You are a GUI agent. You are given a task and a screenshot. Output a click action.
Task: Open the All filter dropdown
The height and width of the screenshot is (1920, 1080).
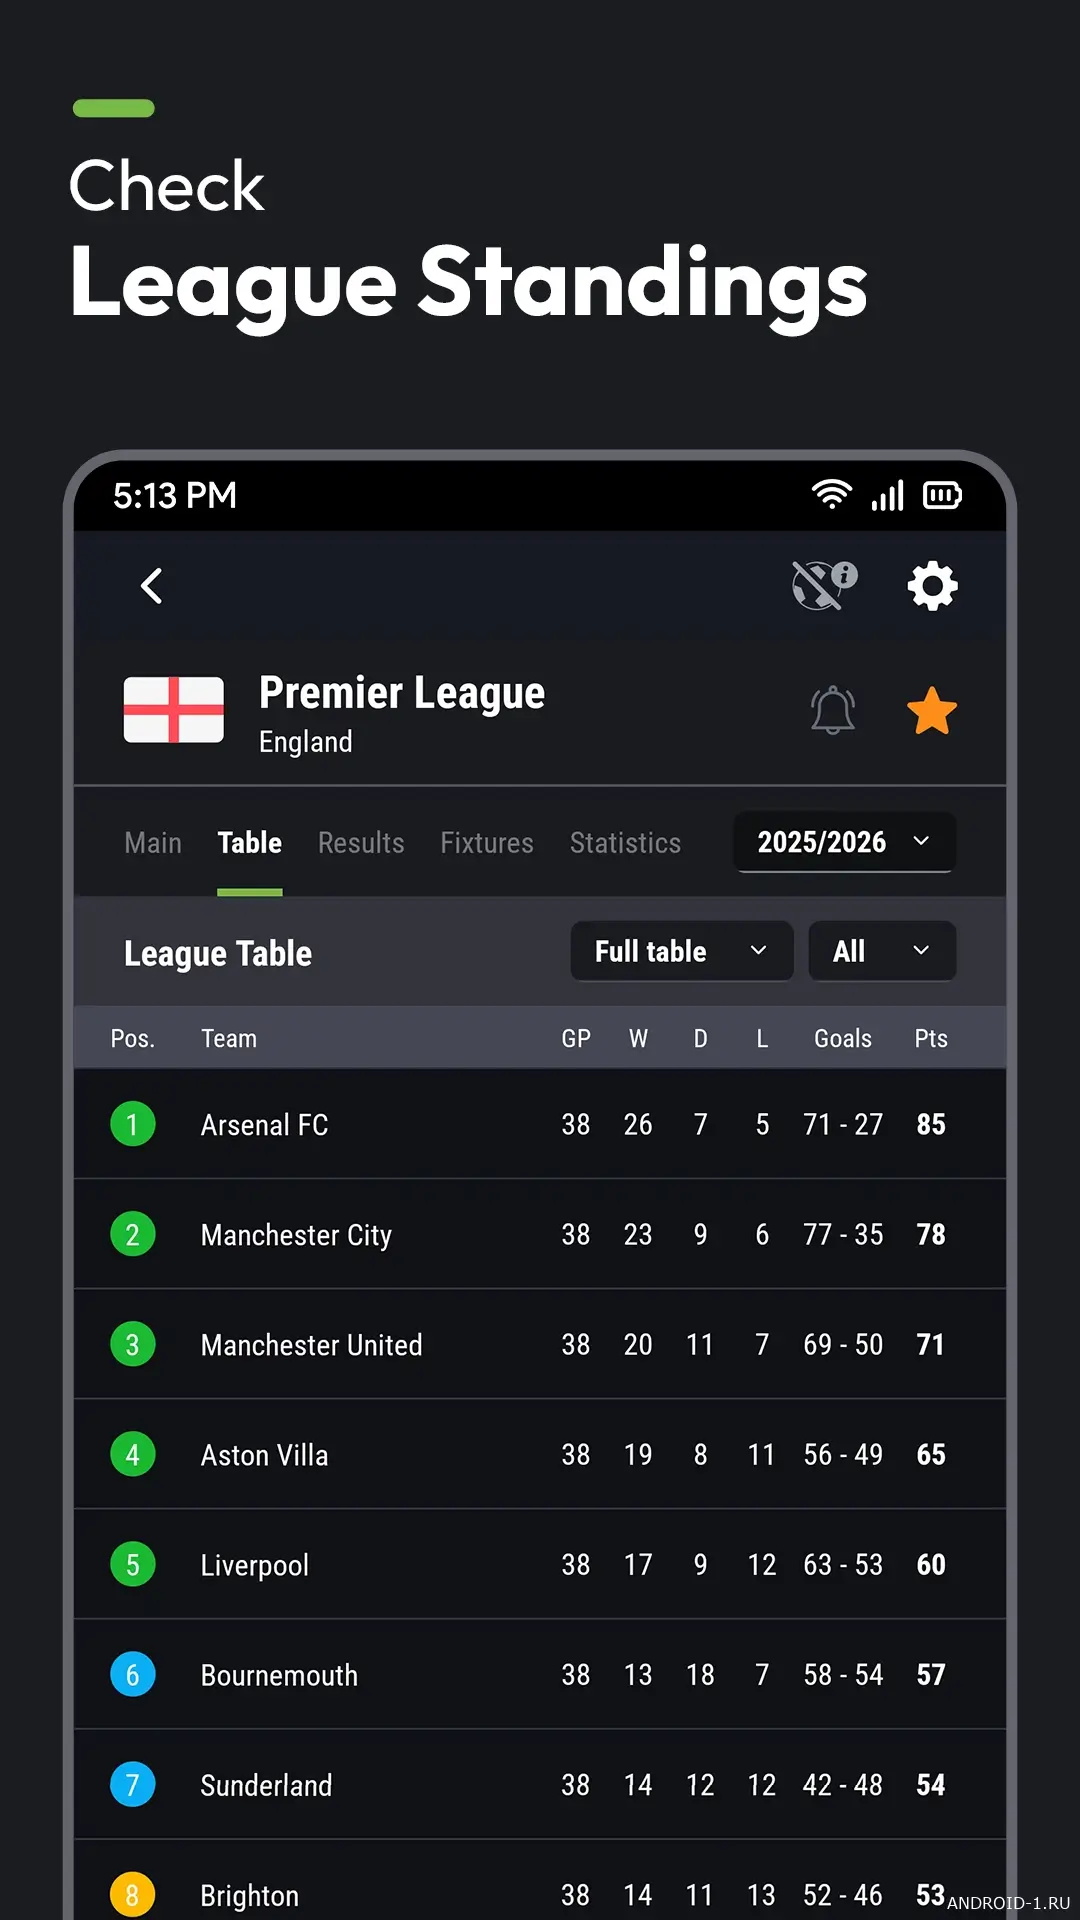882,951
